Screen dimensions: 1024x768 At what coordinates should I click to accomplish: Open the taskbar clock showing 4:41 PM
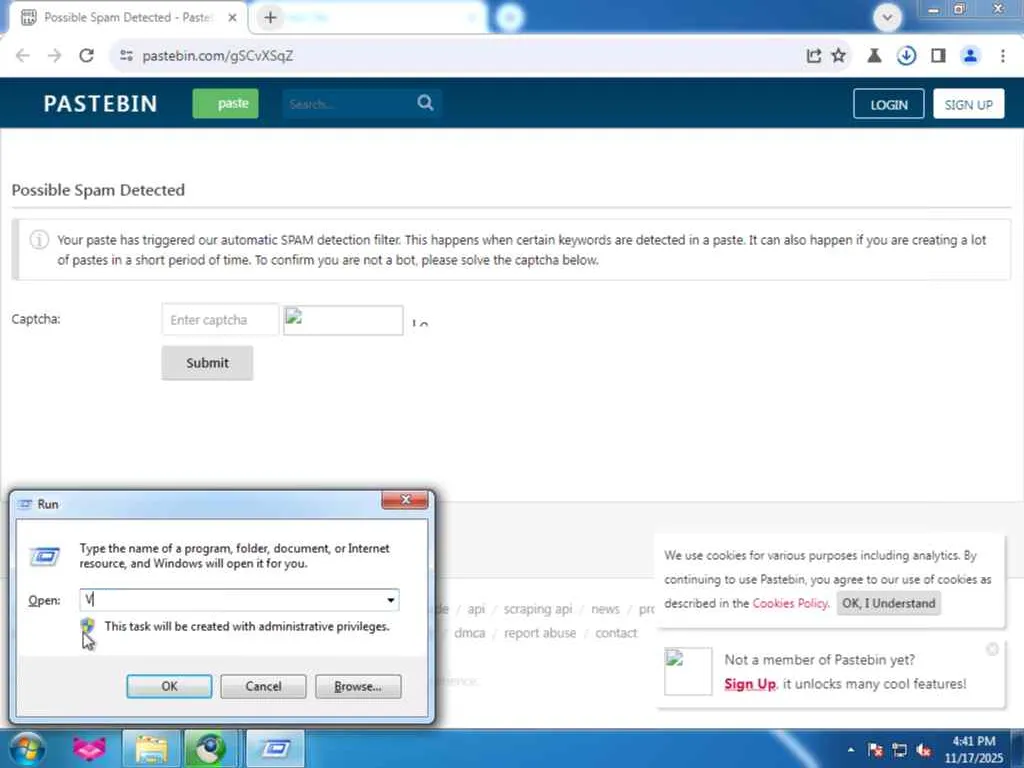(974, 750)
